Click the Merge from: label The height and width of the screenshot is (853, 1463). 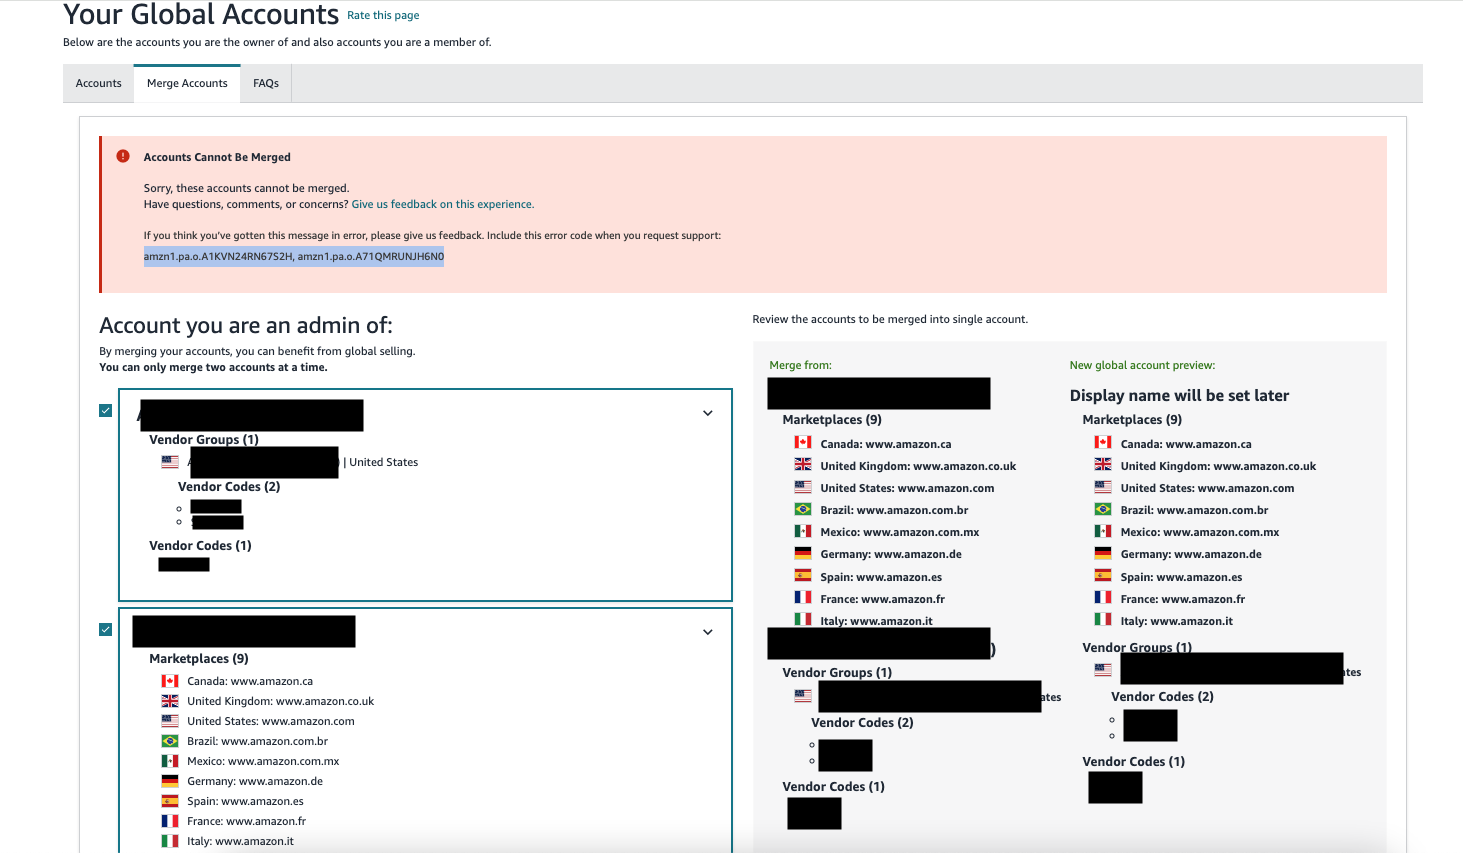(x=800, y=365)
